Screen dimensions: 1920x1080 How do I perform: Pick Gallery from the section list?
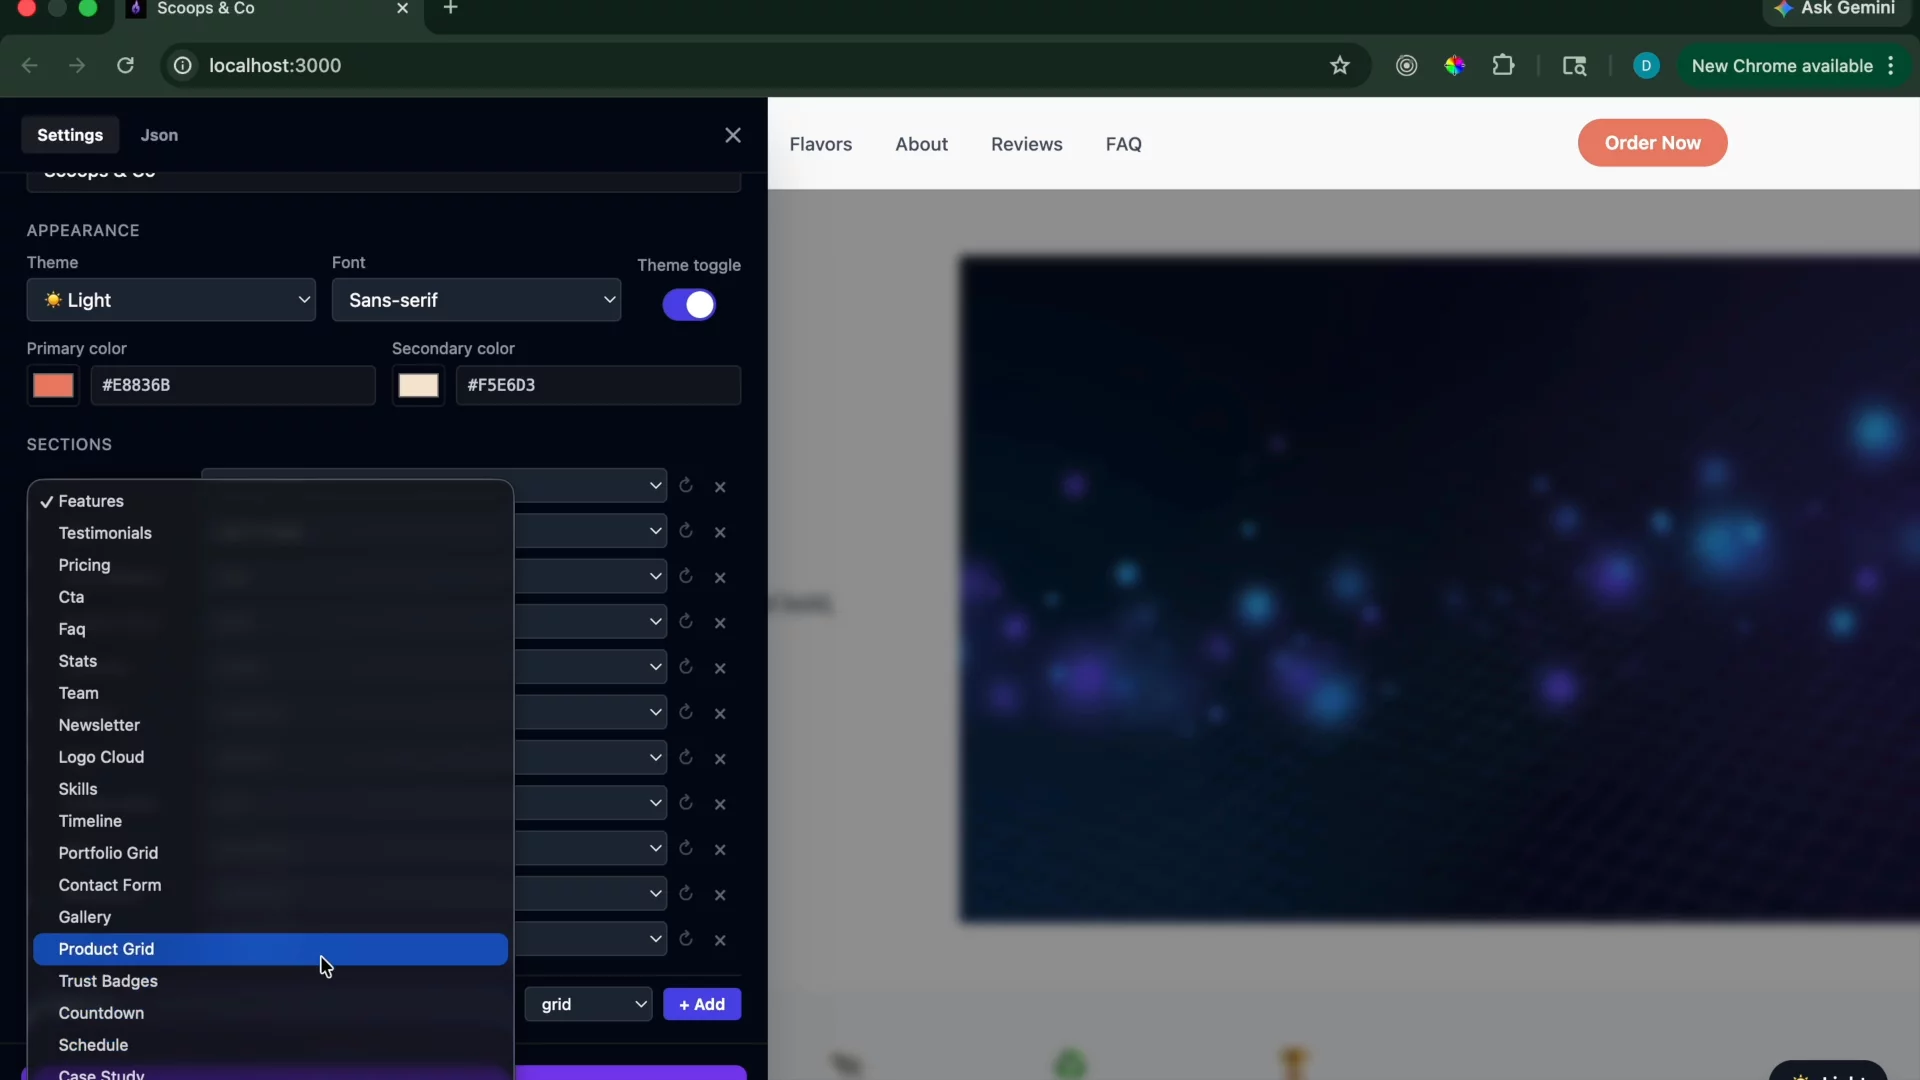pyautogui.click(x=270, y=917)
